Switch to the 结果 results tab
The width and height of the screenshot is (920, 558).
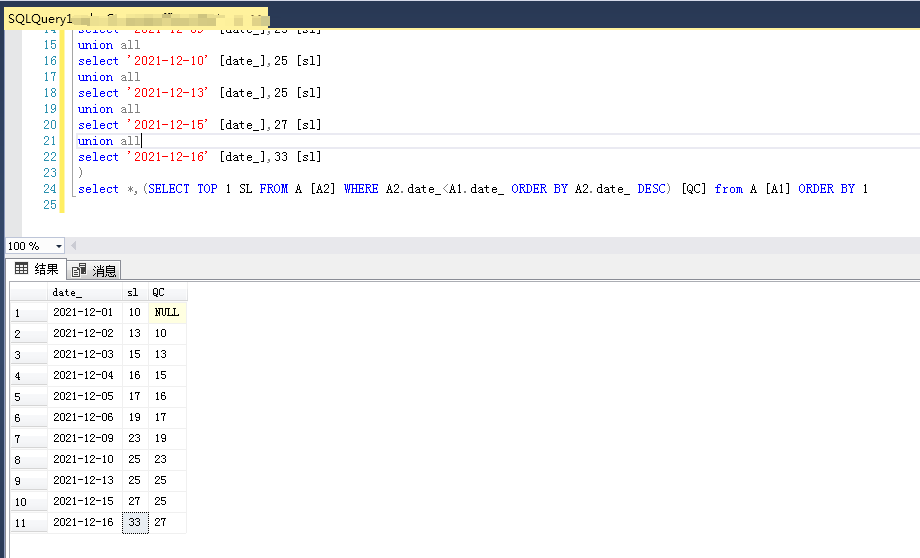[x=36, y=269]
